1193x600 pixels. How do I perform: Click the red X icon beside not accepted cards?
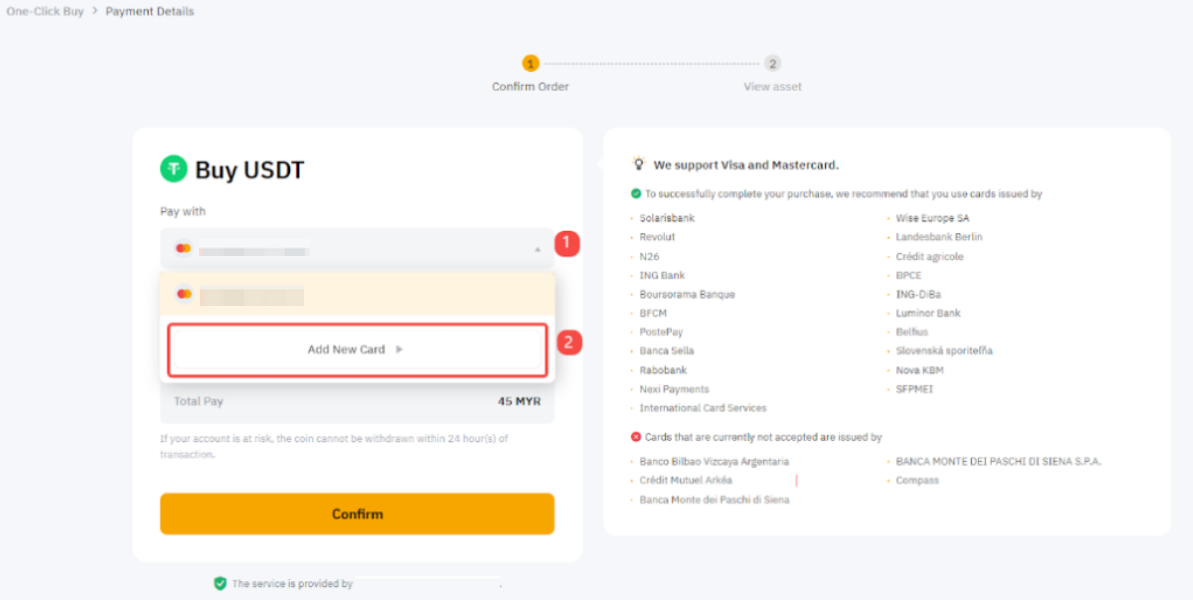pyautogui.click(x=636, y=437)
